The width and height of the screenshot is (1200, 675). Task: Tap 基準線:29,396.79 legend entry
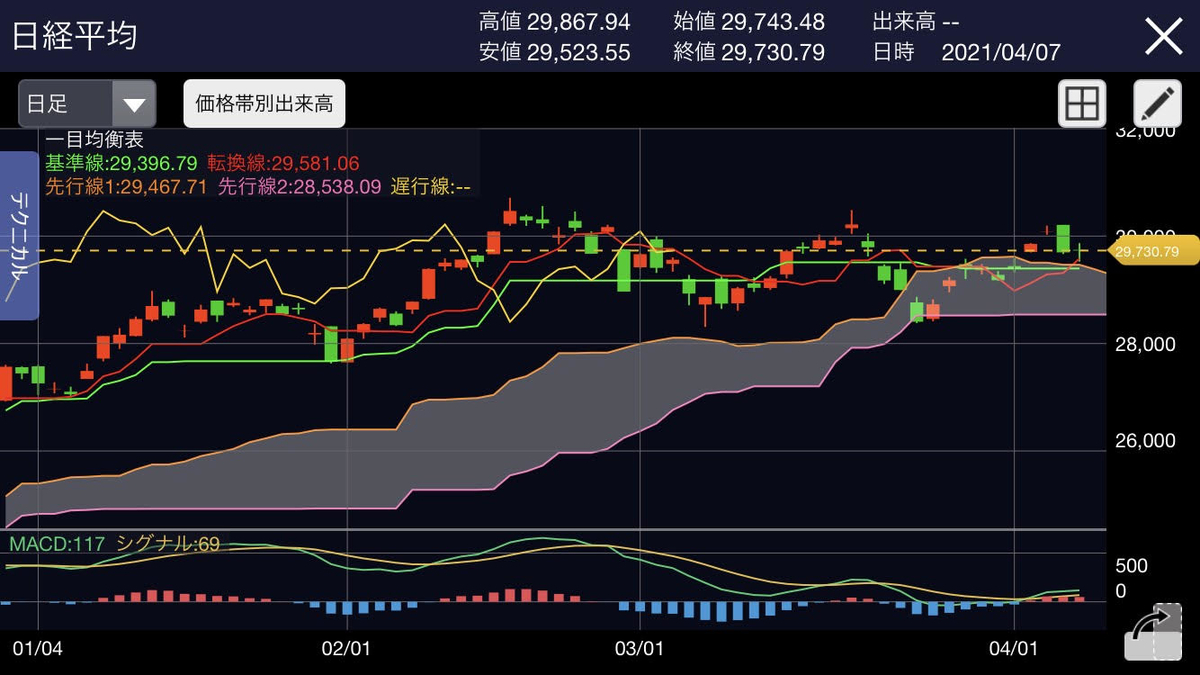(121, 163)
